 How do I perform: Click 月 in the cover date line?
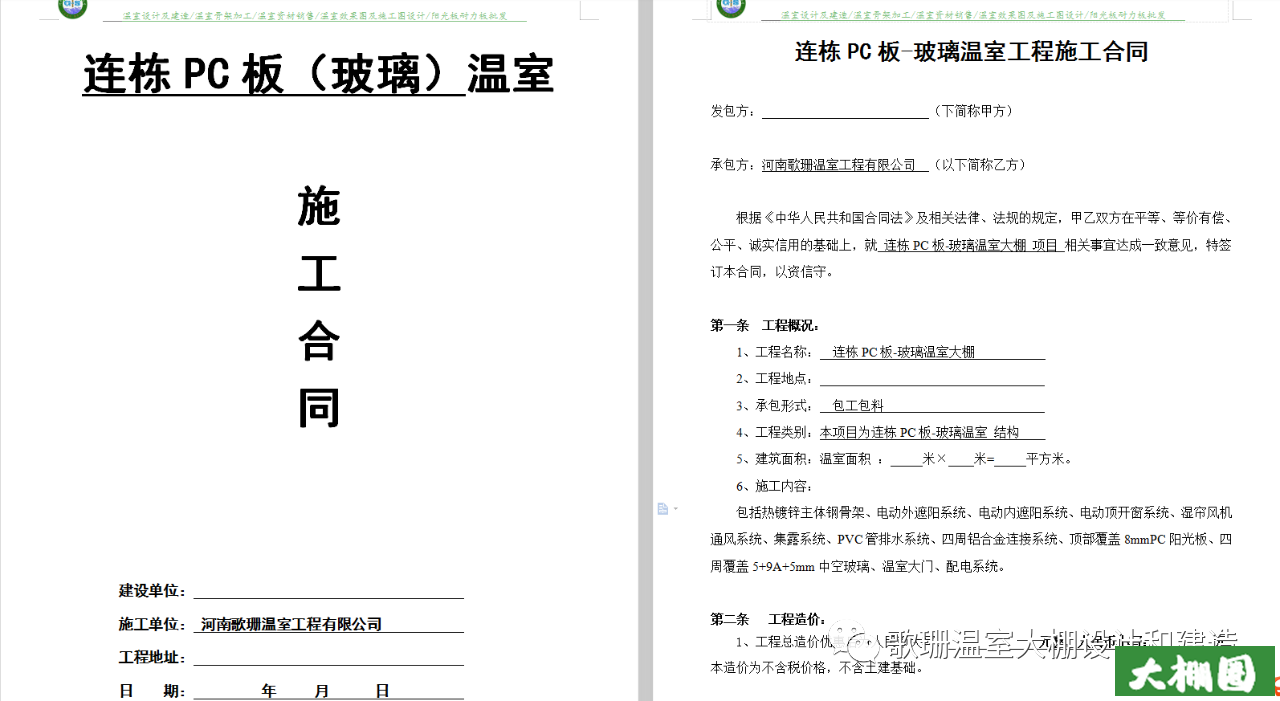(x=321, y=691)
